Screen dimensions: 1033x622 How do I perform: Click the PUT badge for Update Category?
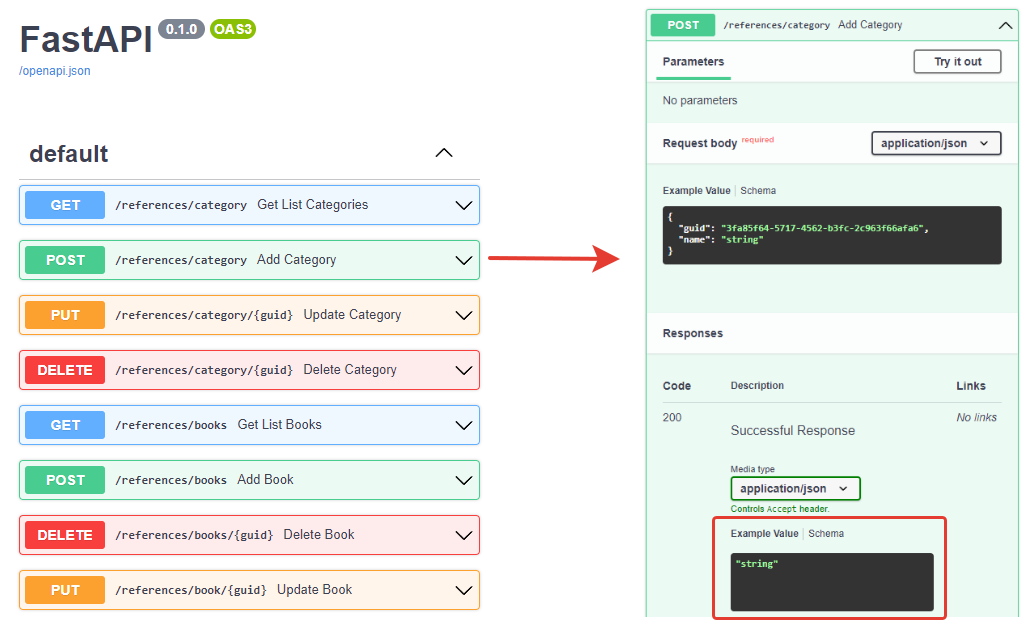[65, 315]
